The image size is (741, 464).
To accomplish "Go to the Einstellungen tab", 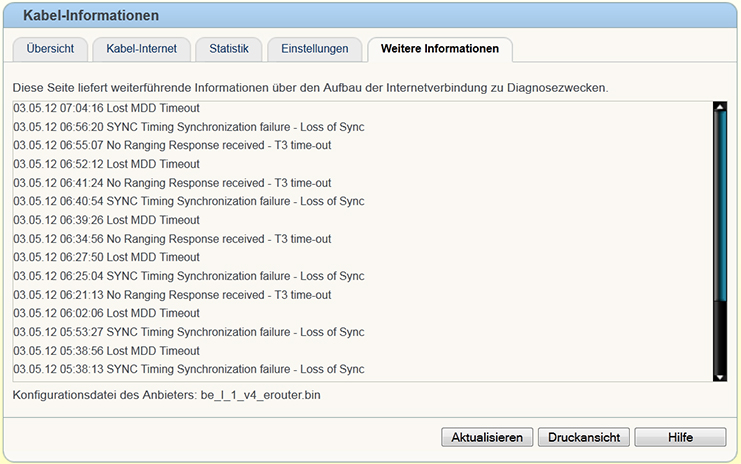I will coord(314,49).
